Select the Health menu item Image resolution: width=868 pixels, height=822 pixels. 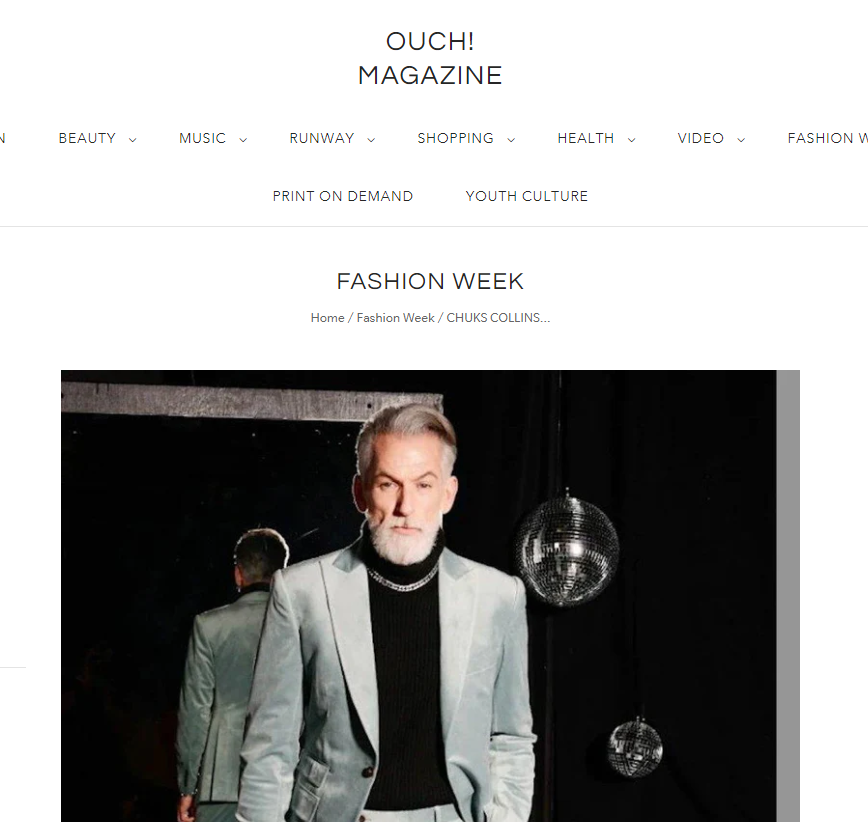(586, 138)
